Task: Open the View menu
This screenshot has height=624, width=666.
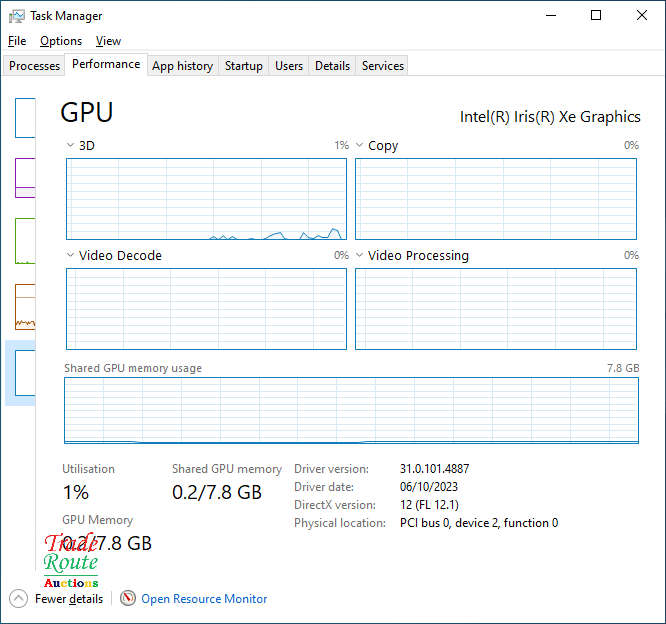Action: tap(108, 41)
